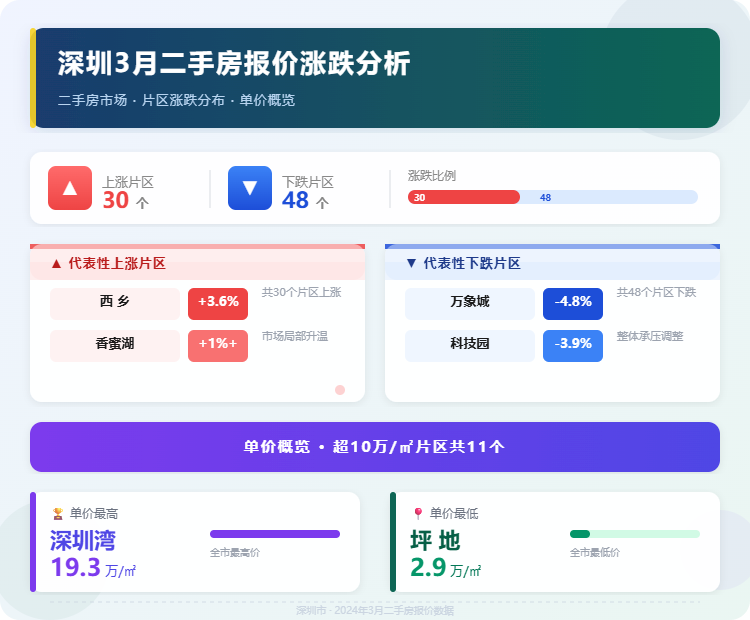Screen dimensions: 750x620
Task: Click the red 30 segment of ratio bar
Action: tap(463, 197)
